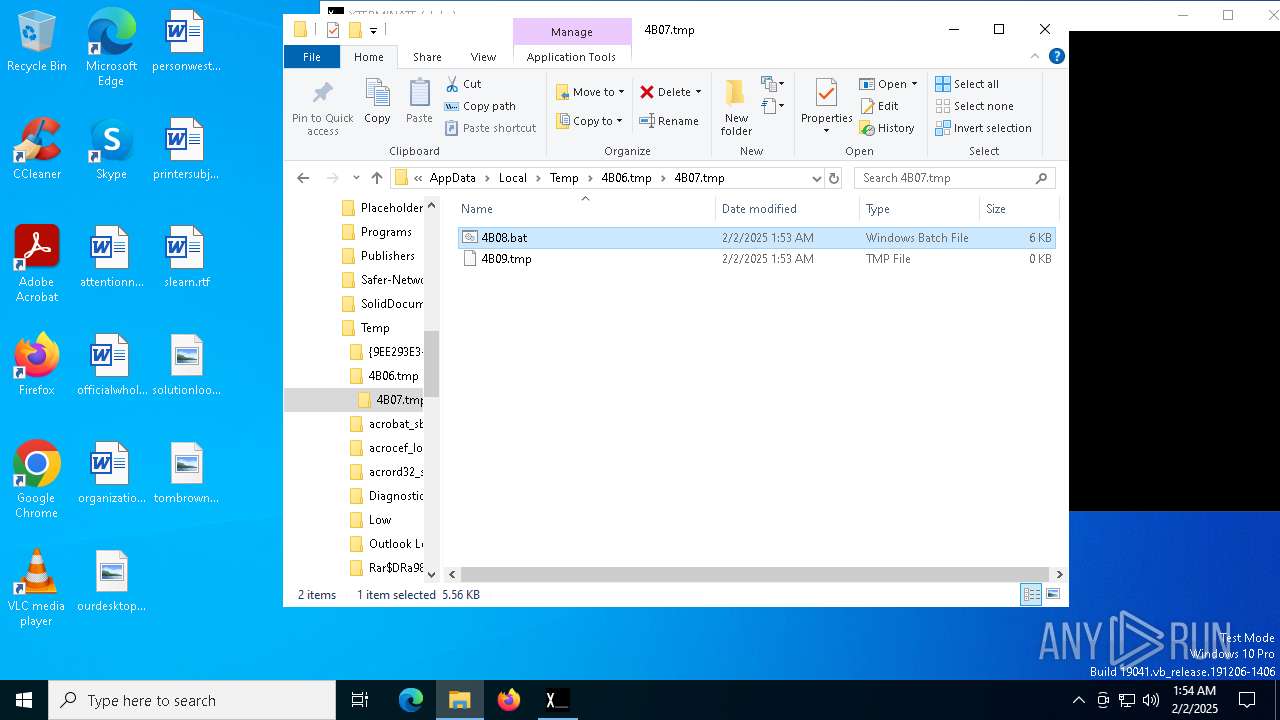The image size is (1280, 720).
Task: Sort by the Type column
Action: 919,209
